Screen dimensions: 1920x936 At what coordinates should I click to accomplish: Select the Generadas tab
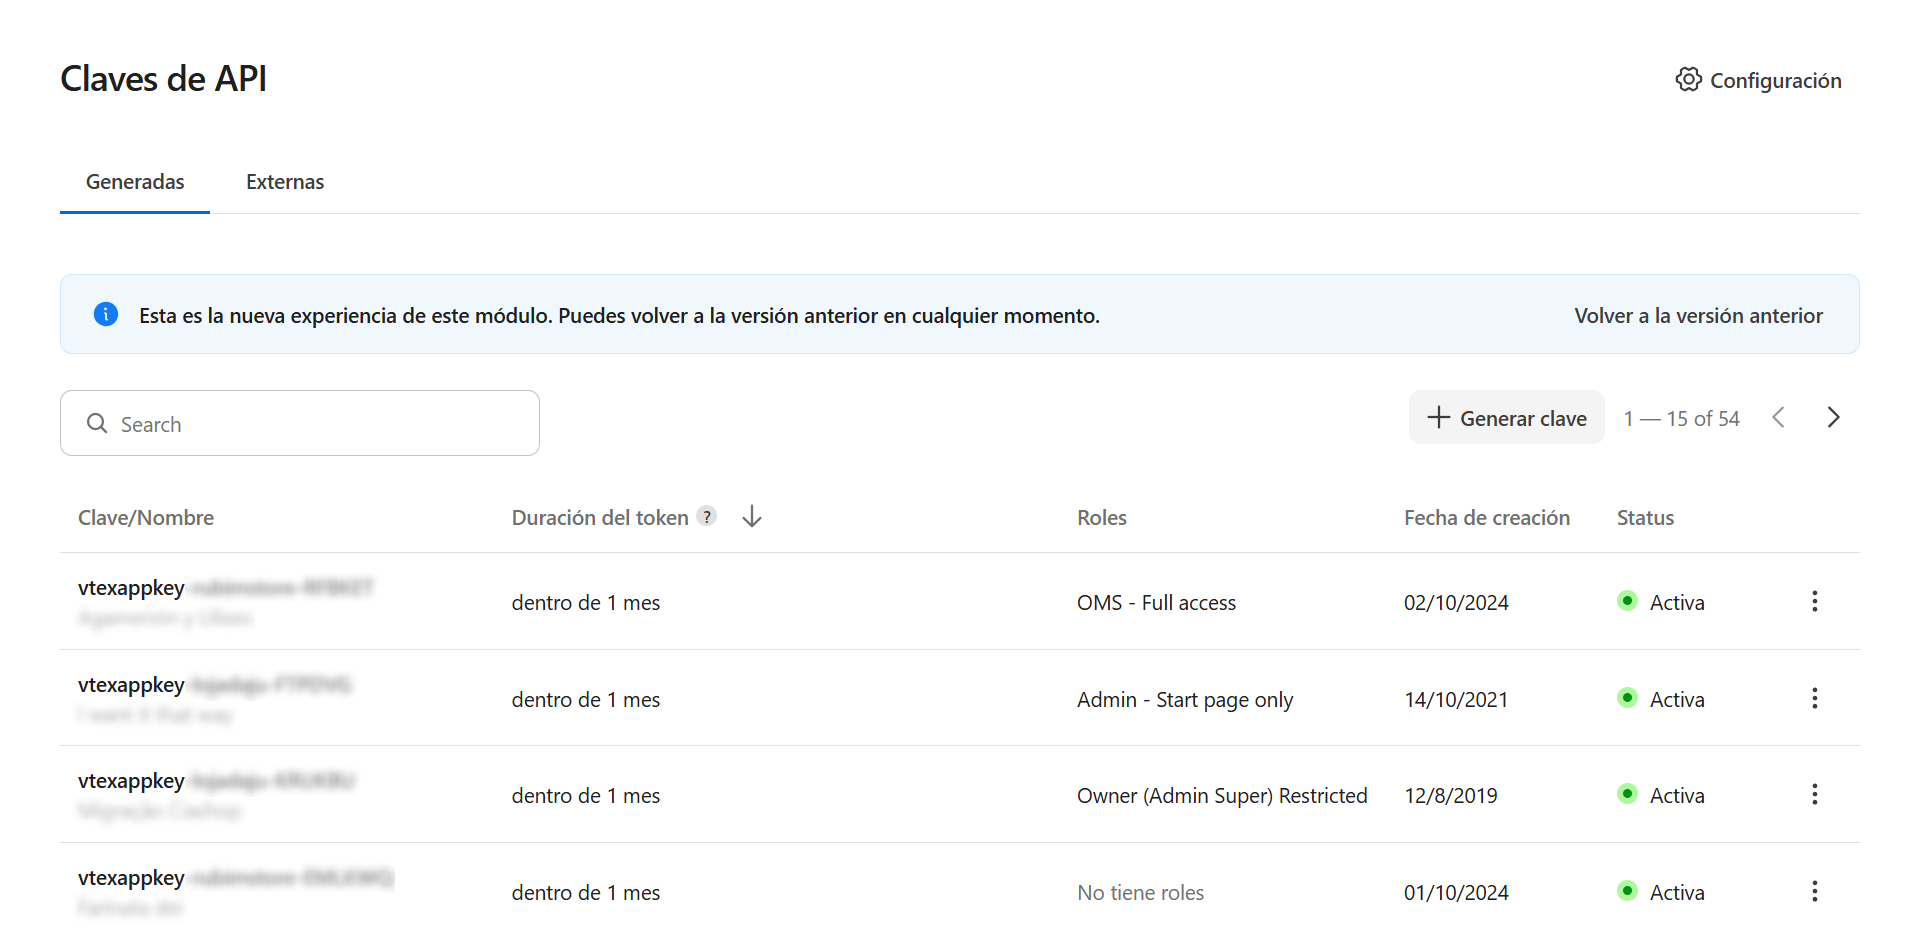click(x=135, y=182)
